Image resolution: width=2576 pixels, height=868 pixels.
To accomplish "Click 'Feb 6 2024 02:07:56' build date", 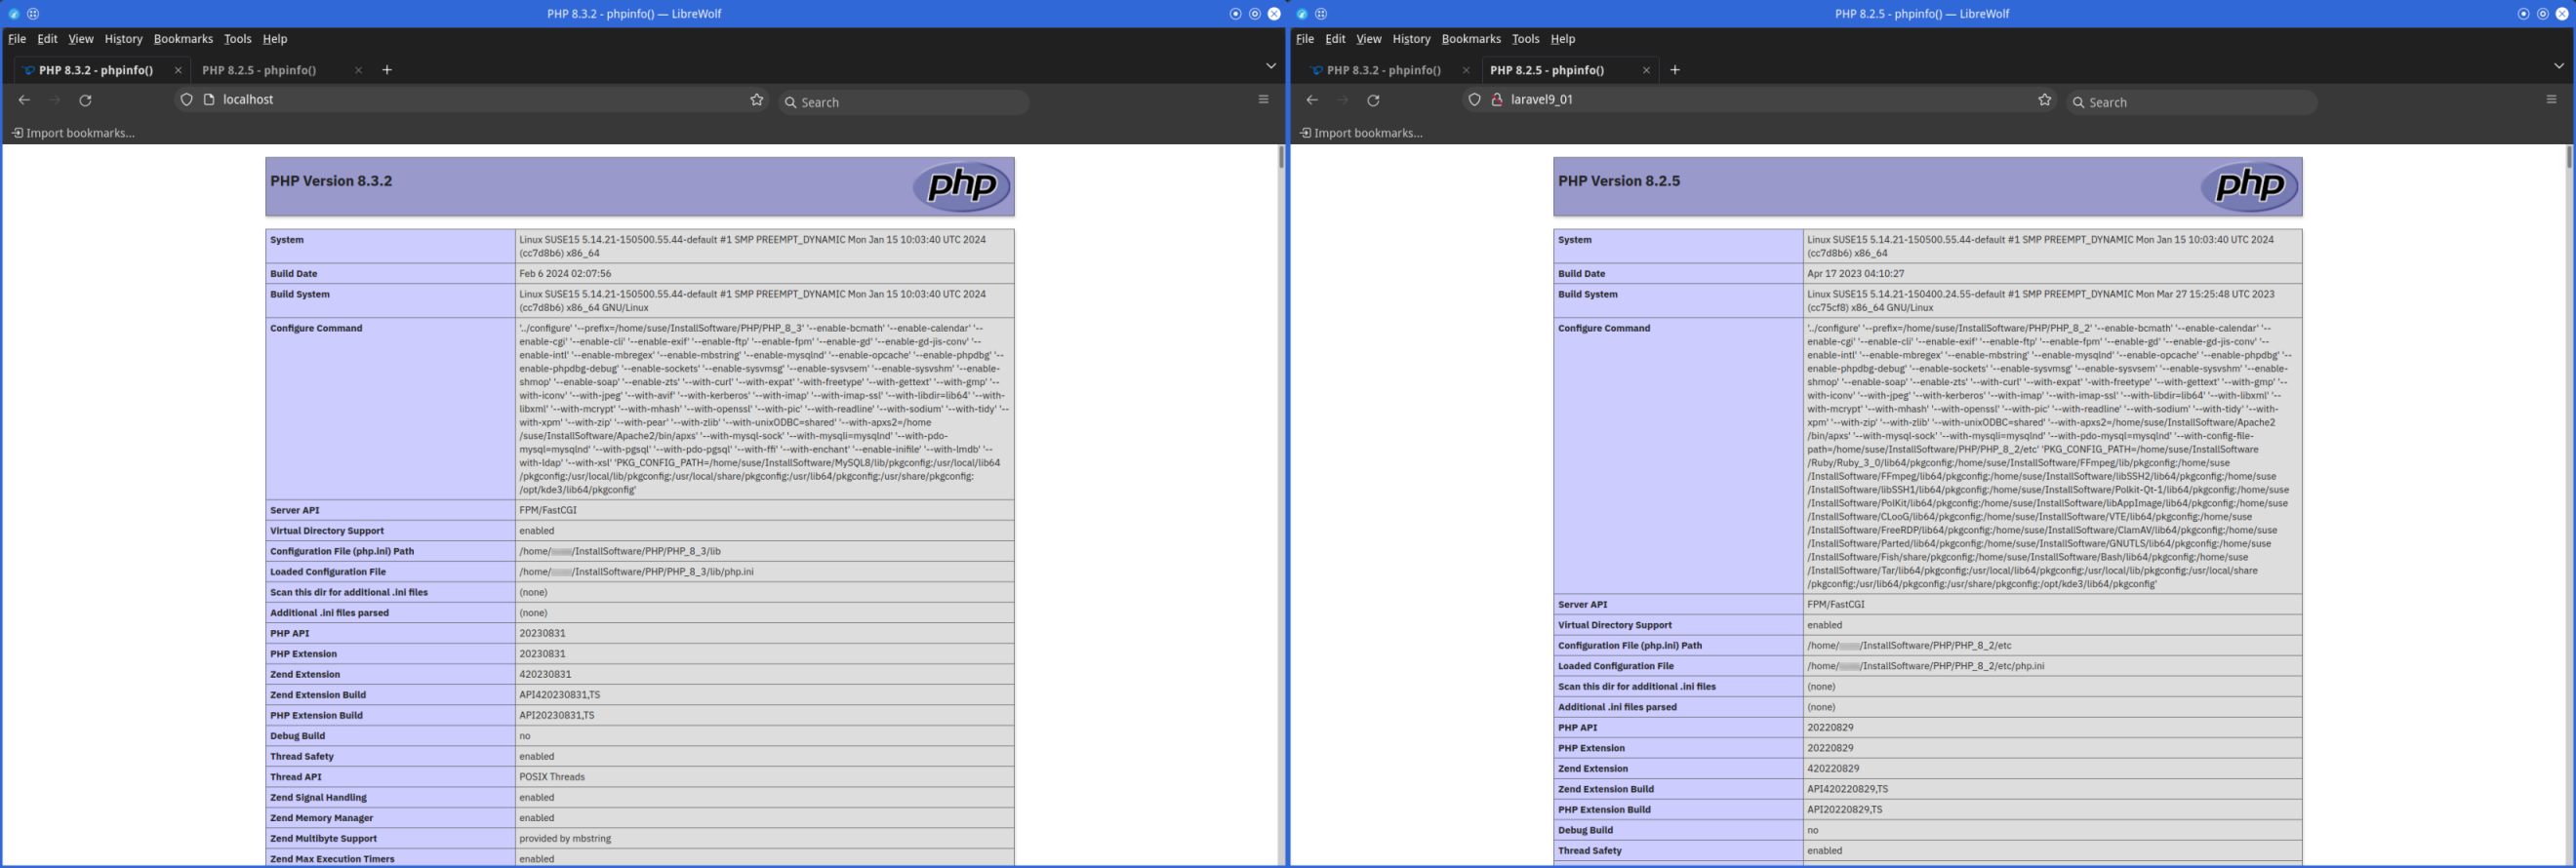I will coord(565,274).
